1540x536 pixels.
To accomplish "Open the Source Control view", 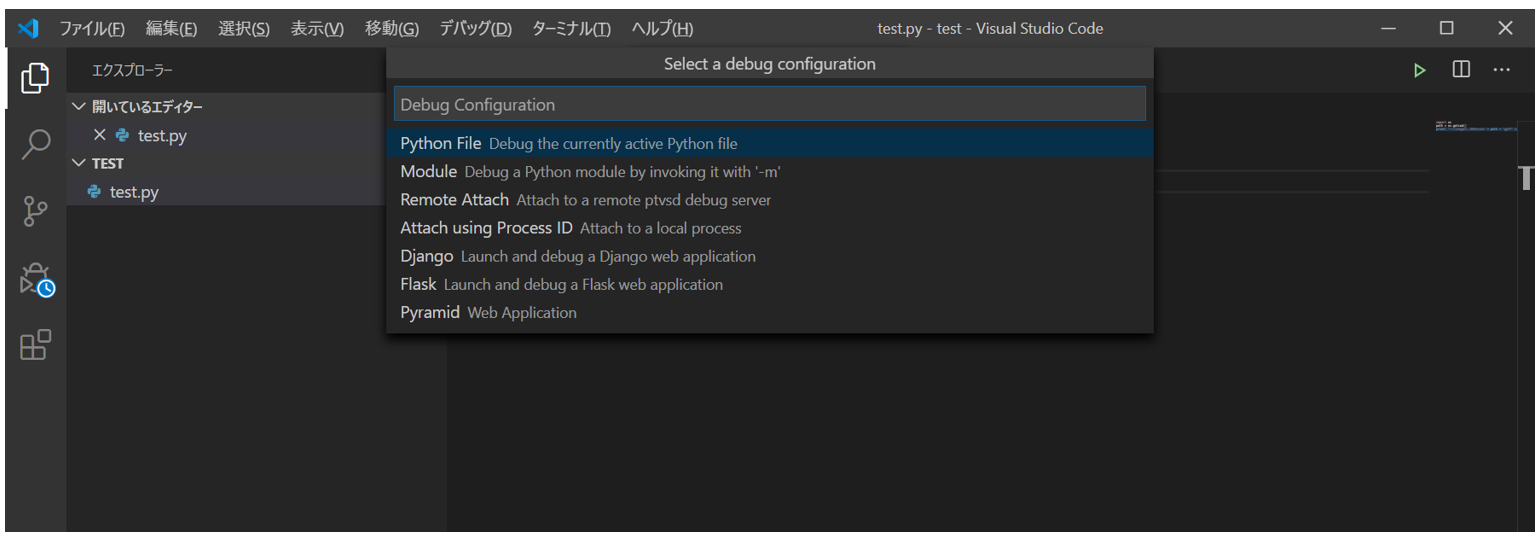I will (x=35, y=211).
